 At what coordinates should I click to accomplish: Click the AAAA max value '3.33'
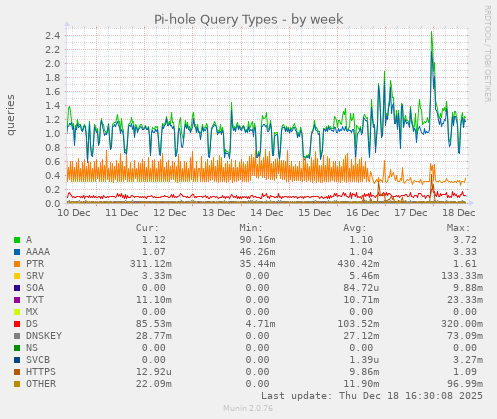pyautogui.click(x=465, y=252)
